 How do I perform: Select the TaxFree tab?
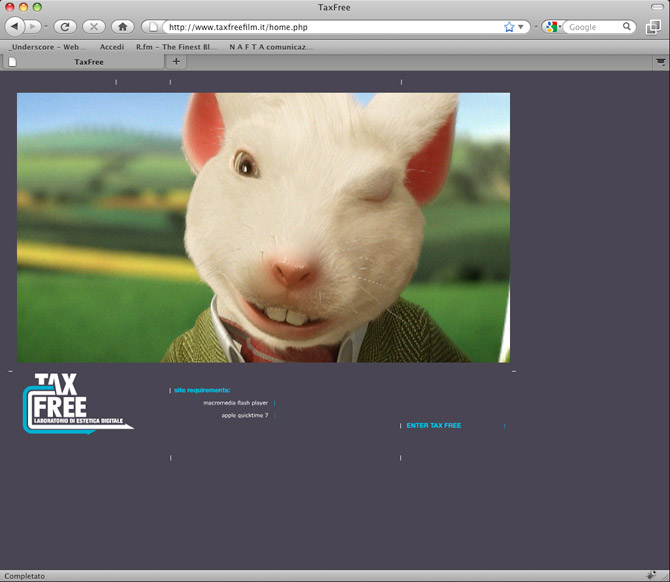pyautogui.click(x=84, y=62)
